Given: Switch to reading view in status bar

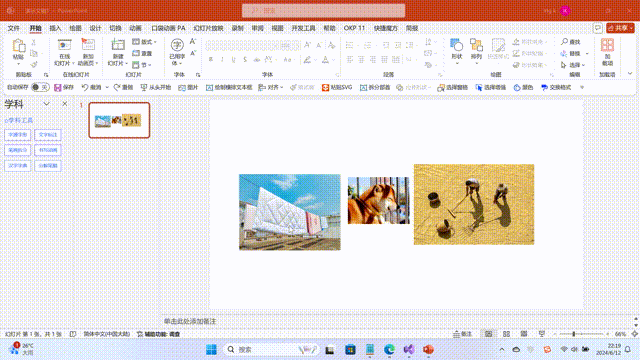Looking at the screenshot, I should tap(524, 334).
